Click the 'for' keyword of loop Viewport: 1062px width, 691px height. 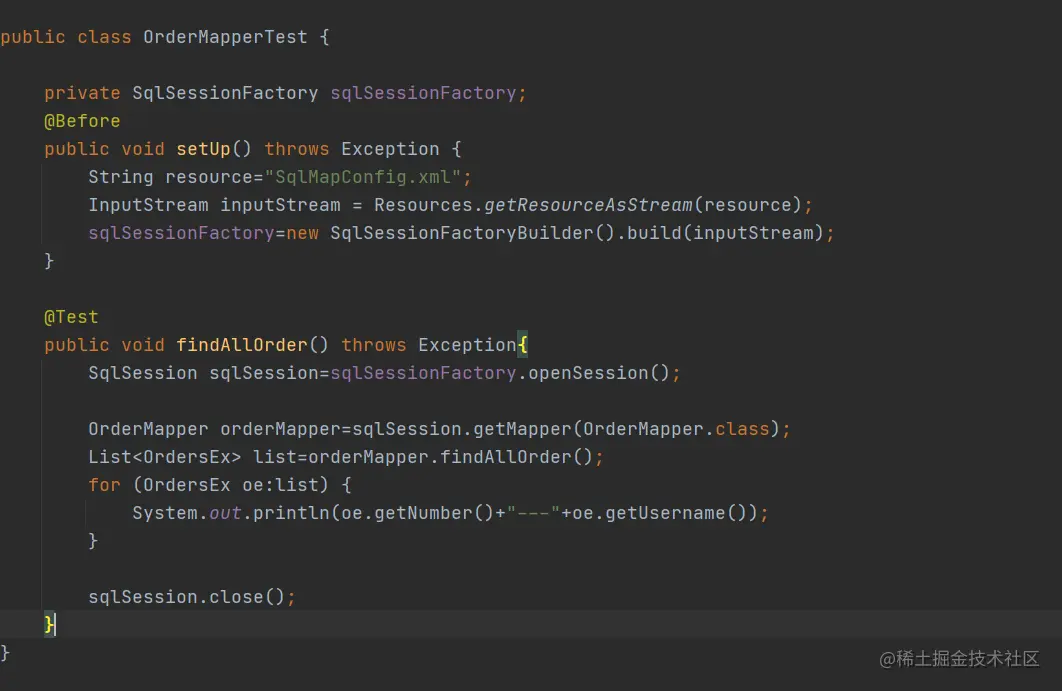coord(104,485)
